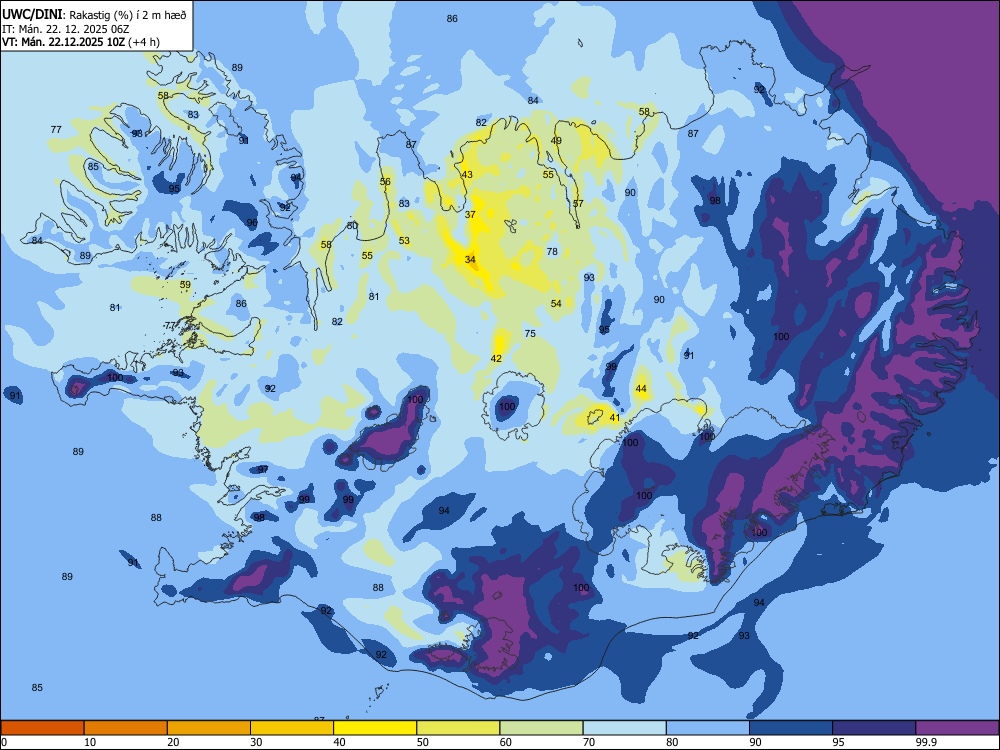Screen dimensions: 1000x750
Task: Click the humidity value 43 on the map
Action: tap(467, 175)
